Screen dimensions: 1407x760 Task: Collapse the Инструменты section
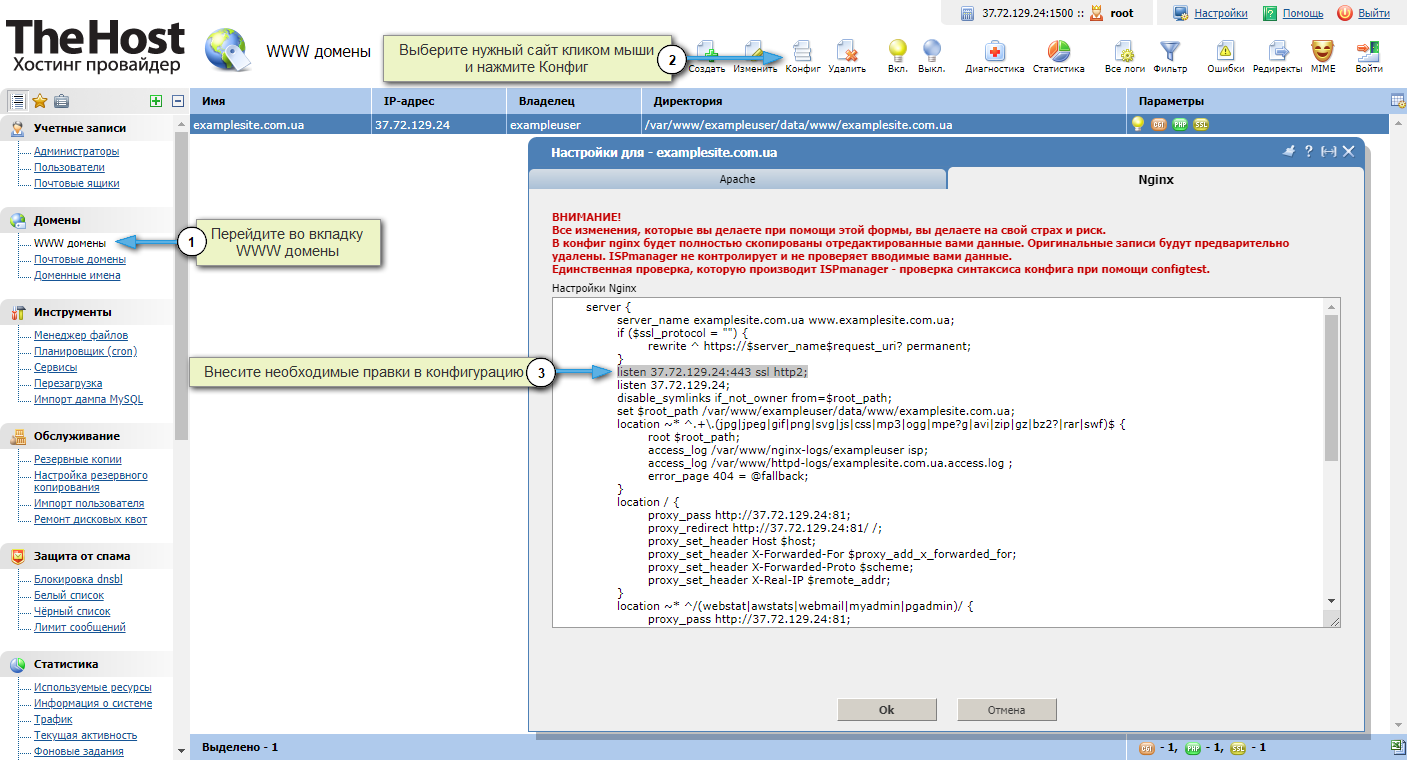[72, 312]
